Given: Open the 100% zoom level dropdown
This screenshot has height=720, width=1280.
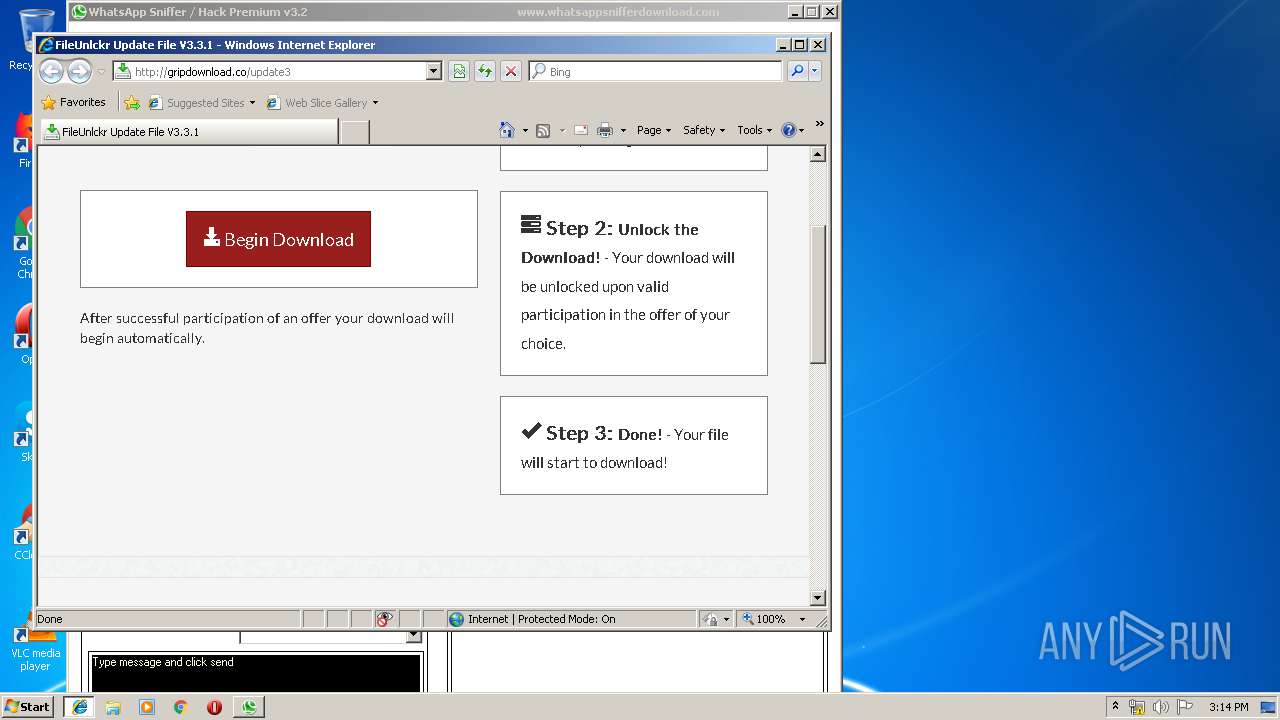Looking at the screenshot, I should point(802,619).
